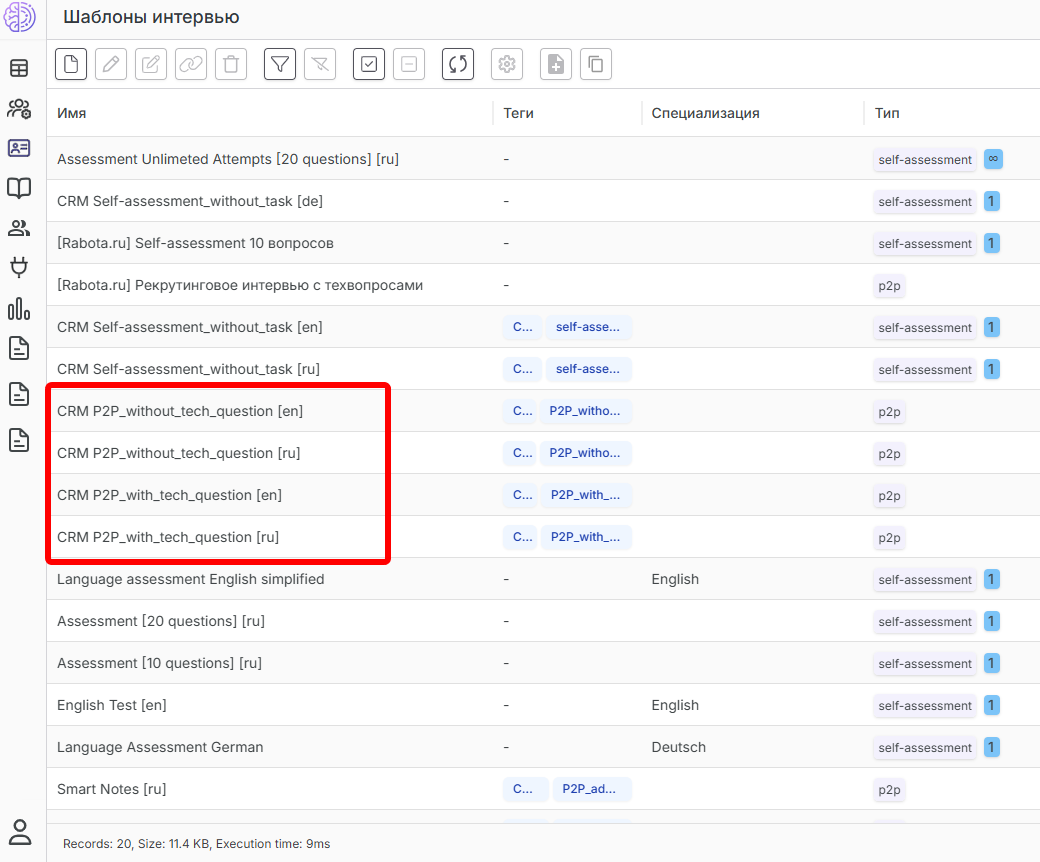Click the refresh arrows toolbar icon

[458, 64]
